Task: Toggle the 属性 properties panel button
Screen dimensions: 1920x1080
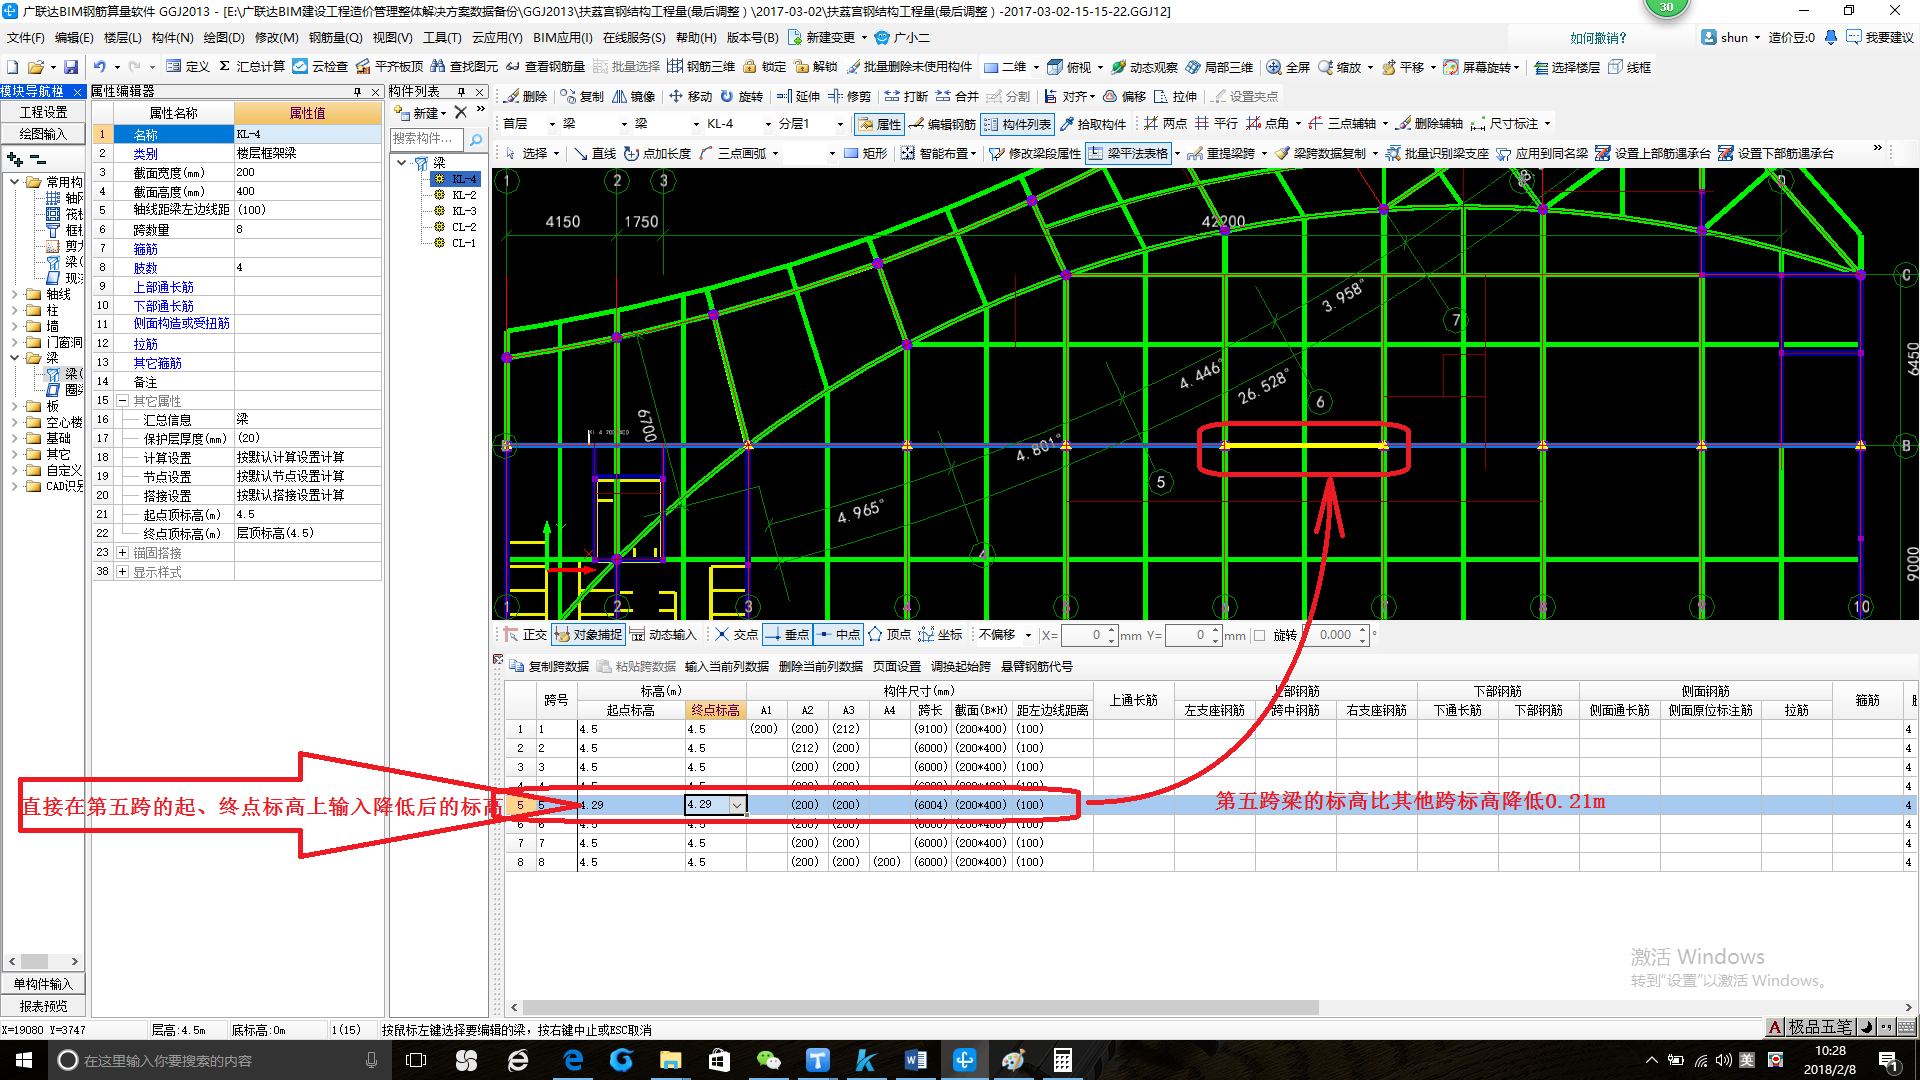Action: point(879,124)
